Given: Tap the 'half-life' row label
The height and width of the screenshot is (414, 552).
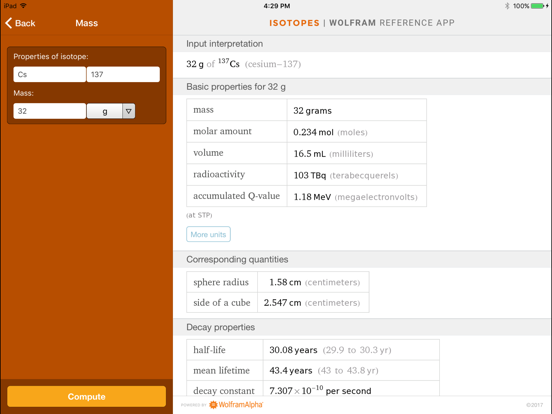Looking at the screenshot, I should coord(209,350).
